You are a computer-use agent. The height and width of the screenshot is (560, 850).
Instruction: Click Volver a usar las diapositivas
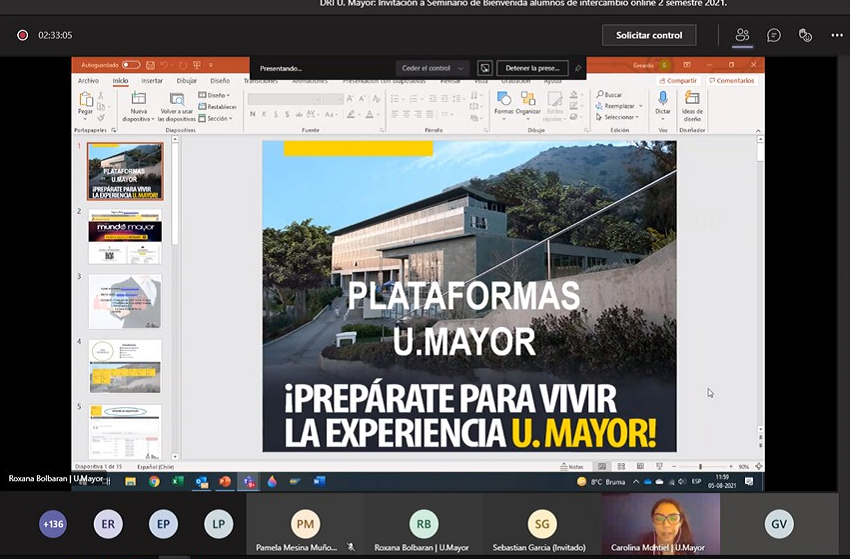[x=177, y=106]
